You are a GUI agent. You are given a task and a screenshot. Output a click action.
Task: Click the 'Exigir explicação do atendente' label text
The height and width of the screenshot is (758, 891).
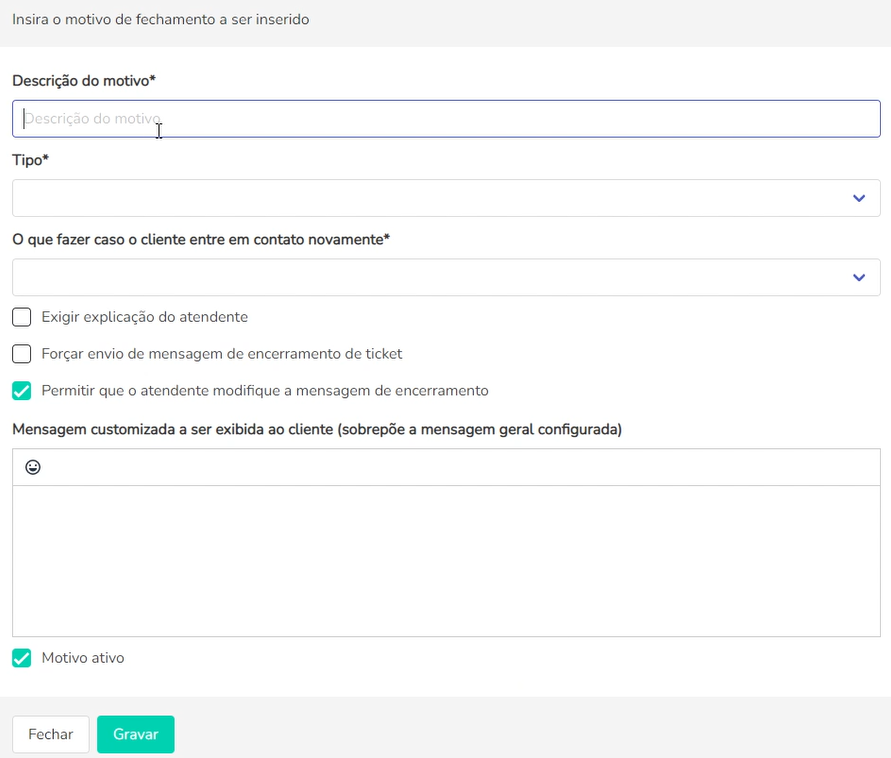(x=144, y=317)
